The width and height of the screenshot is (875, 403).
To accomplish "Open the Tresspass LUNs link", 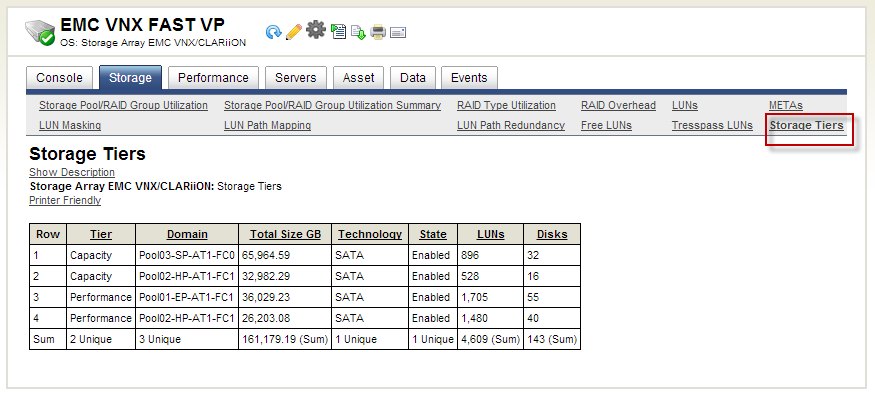I will 712,126.
